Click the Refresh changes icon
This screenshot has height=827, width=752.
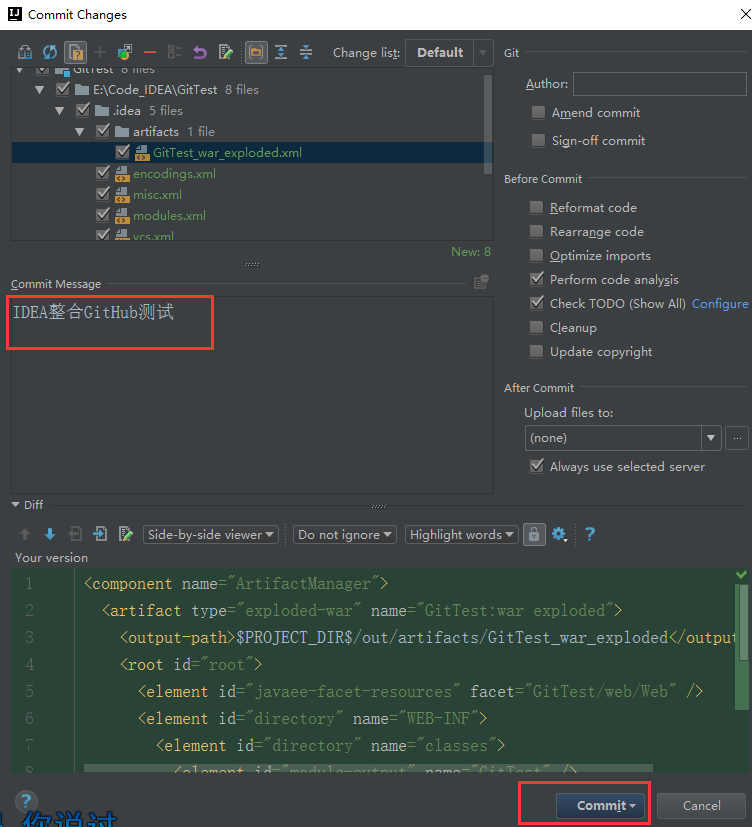[x=50, y=52]
